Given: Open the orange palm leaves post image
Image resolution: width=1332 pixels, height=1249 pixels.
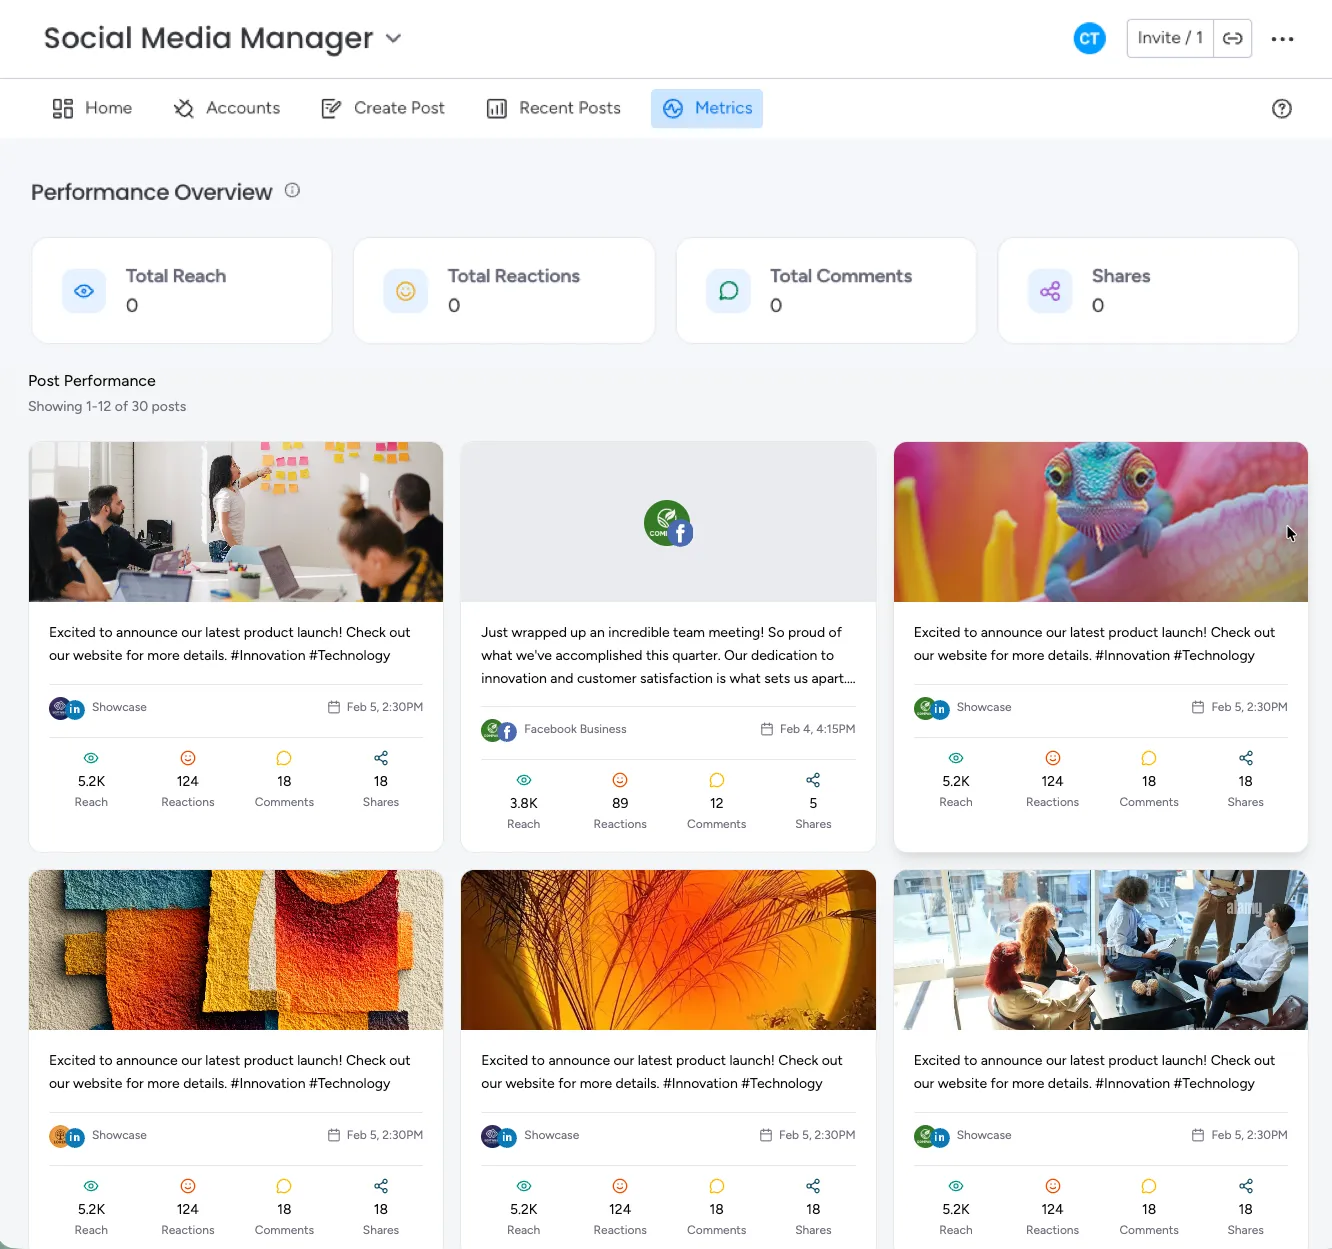Looking at the screenshot, I should 668,950.
